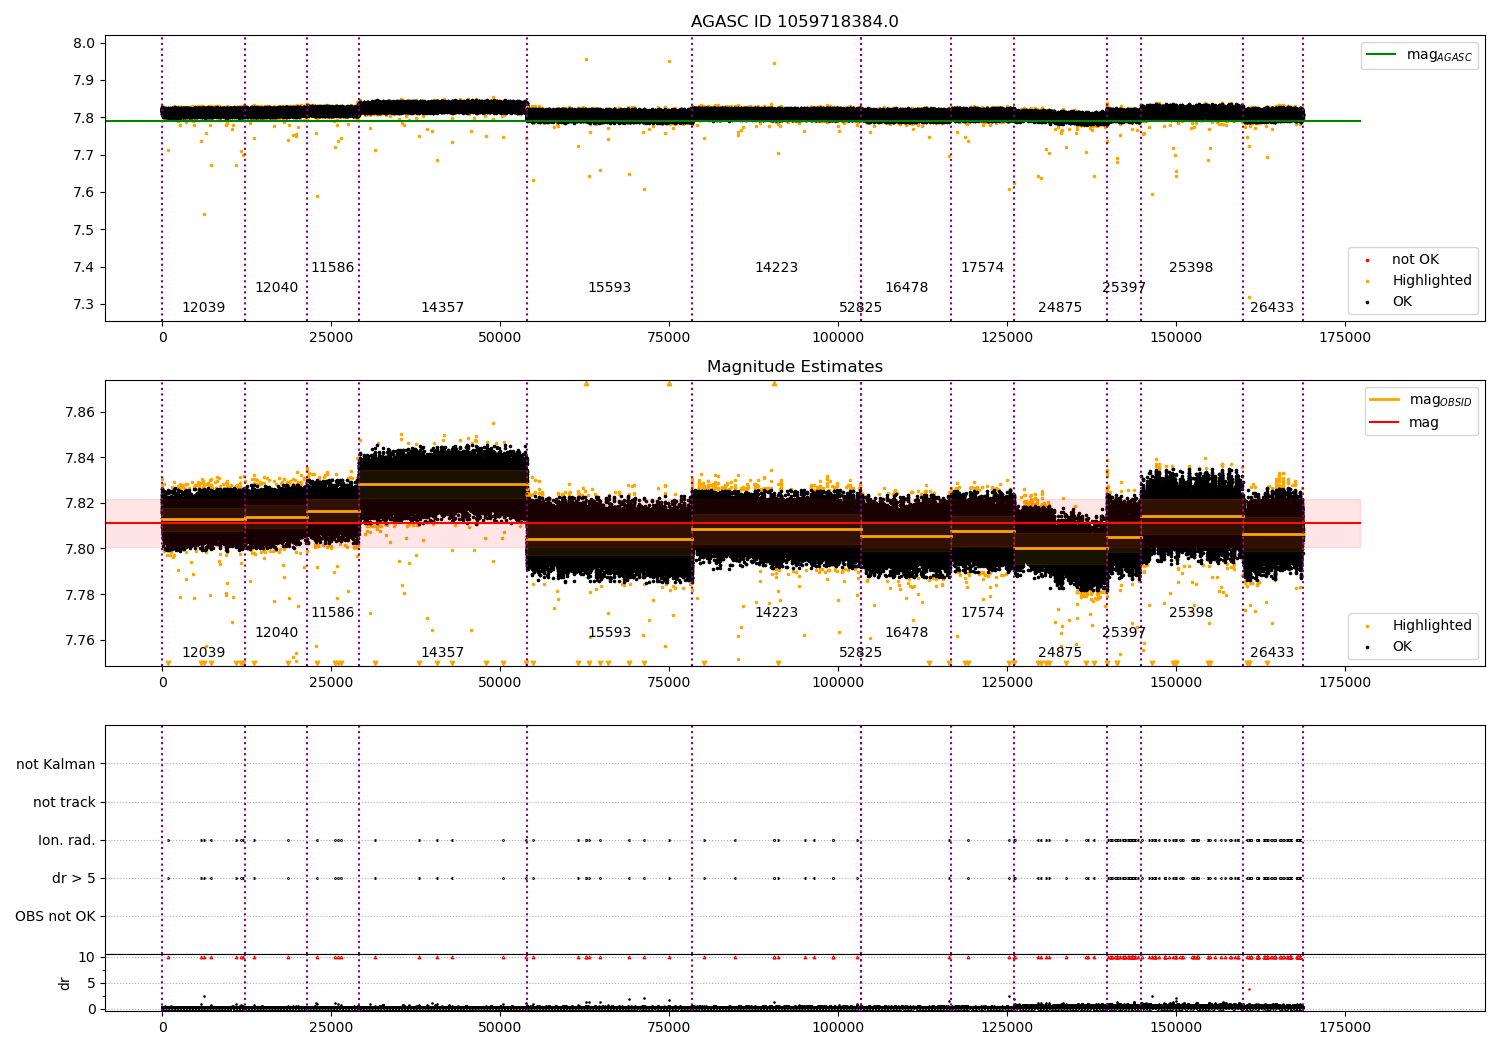Click OBSID label 14223 in the top plot
Screen dimensions: 1500x1050
point(776,268)
